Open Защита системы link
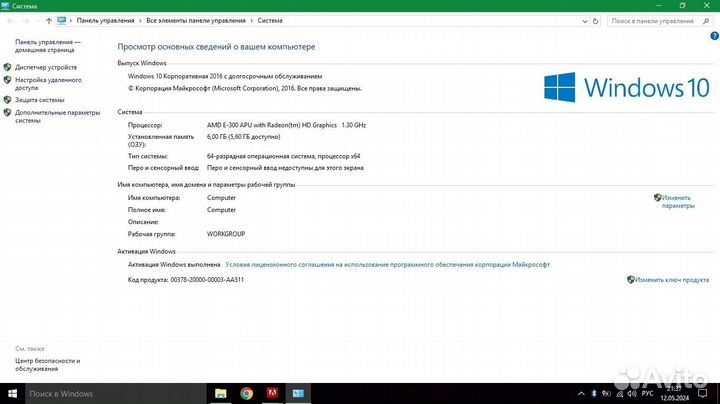Screen dimensions: 720x404 click(39, 100)
